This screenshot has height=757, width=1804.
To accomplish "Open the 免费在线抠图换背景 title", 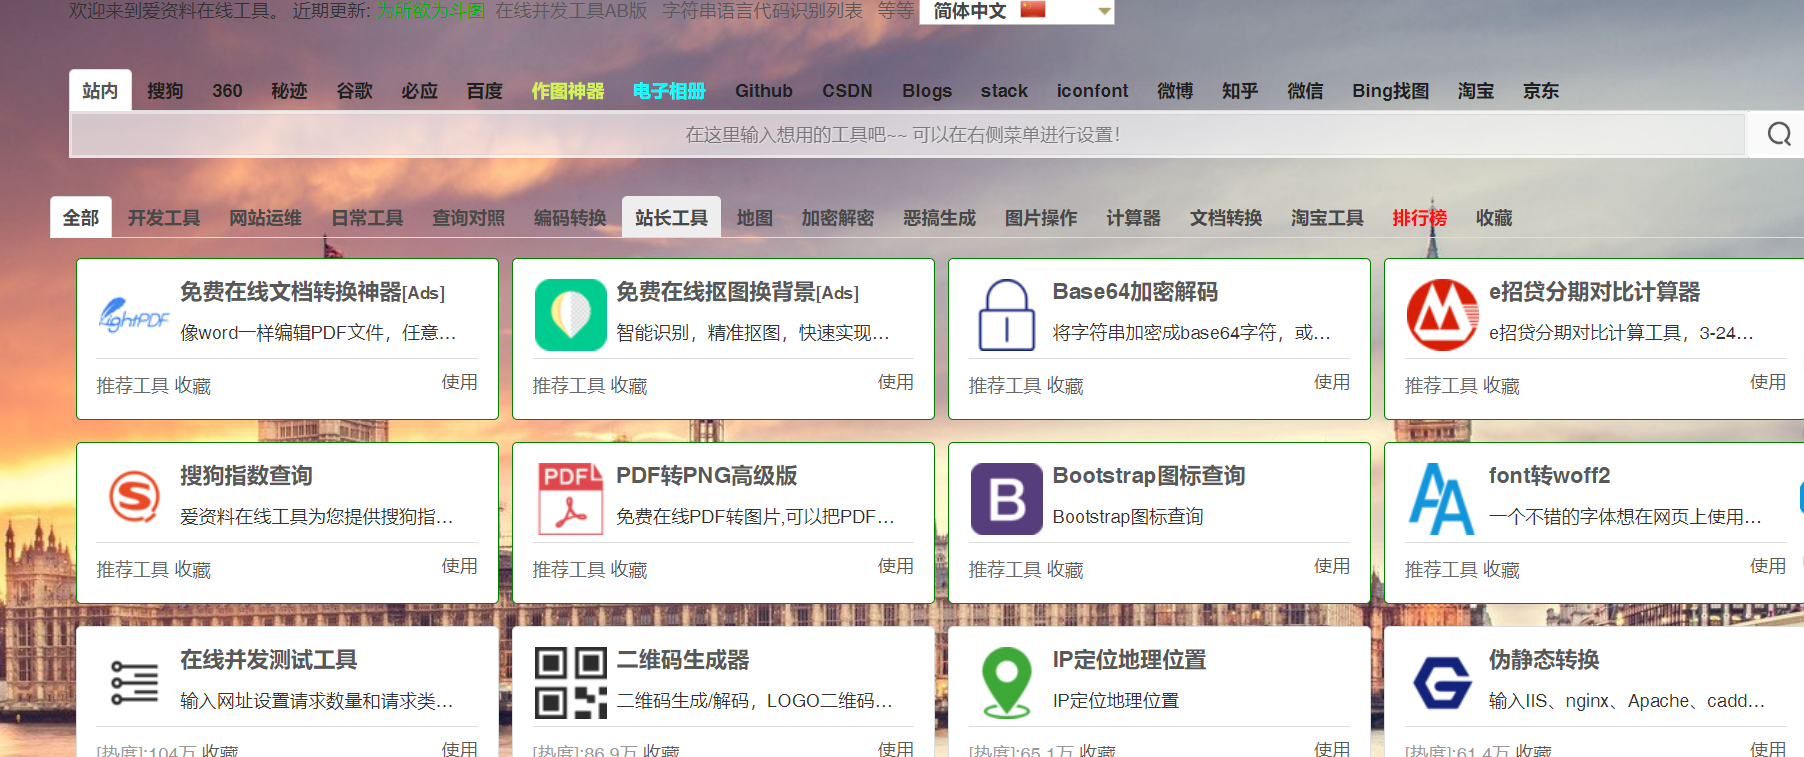I will pos(737,292).
